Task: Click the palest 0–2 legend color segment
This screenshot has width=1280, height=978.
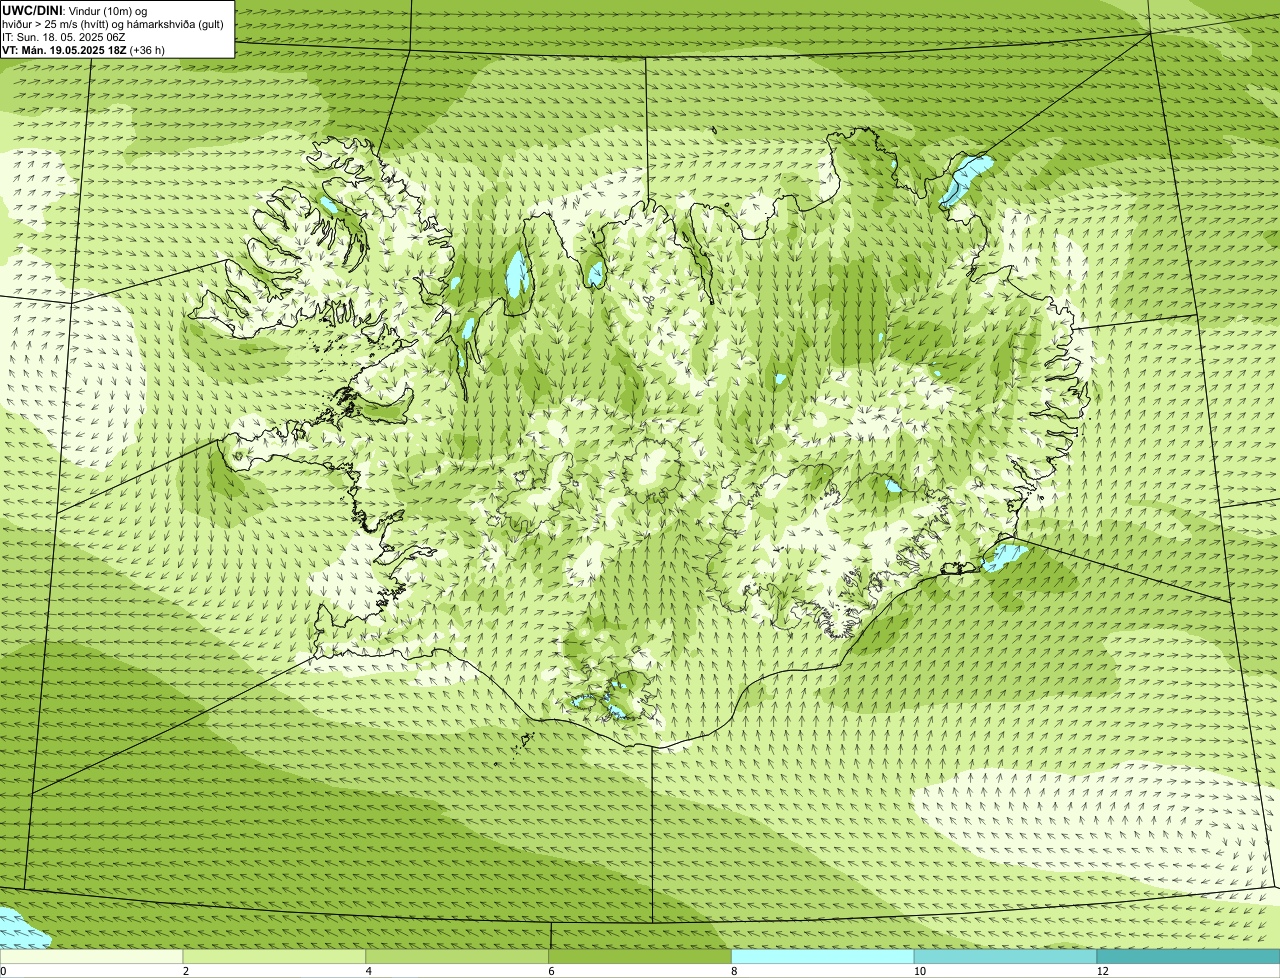Action: point(91,957)
